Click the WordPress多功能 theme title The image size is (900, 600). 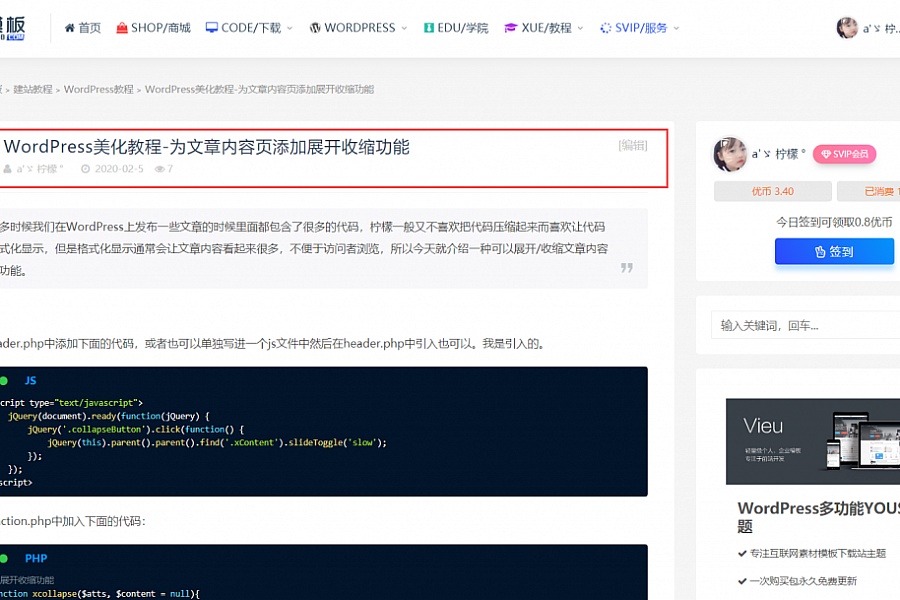818,517
